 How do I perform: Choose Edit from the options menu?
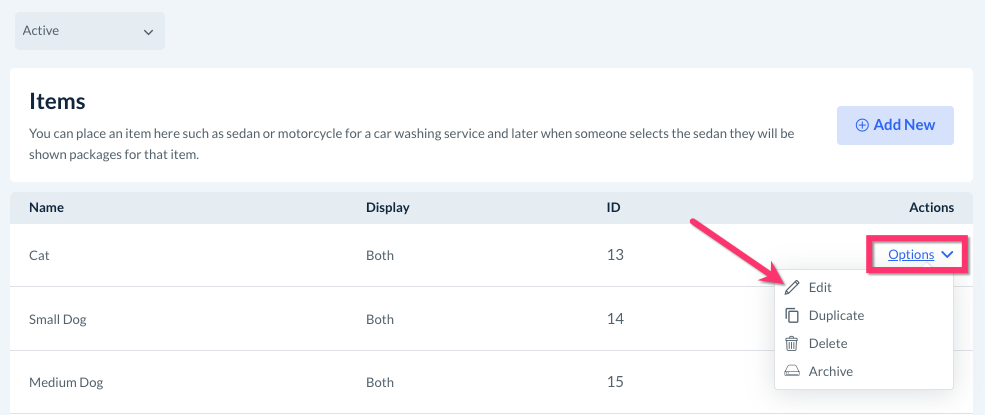[820, 287]
